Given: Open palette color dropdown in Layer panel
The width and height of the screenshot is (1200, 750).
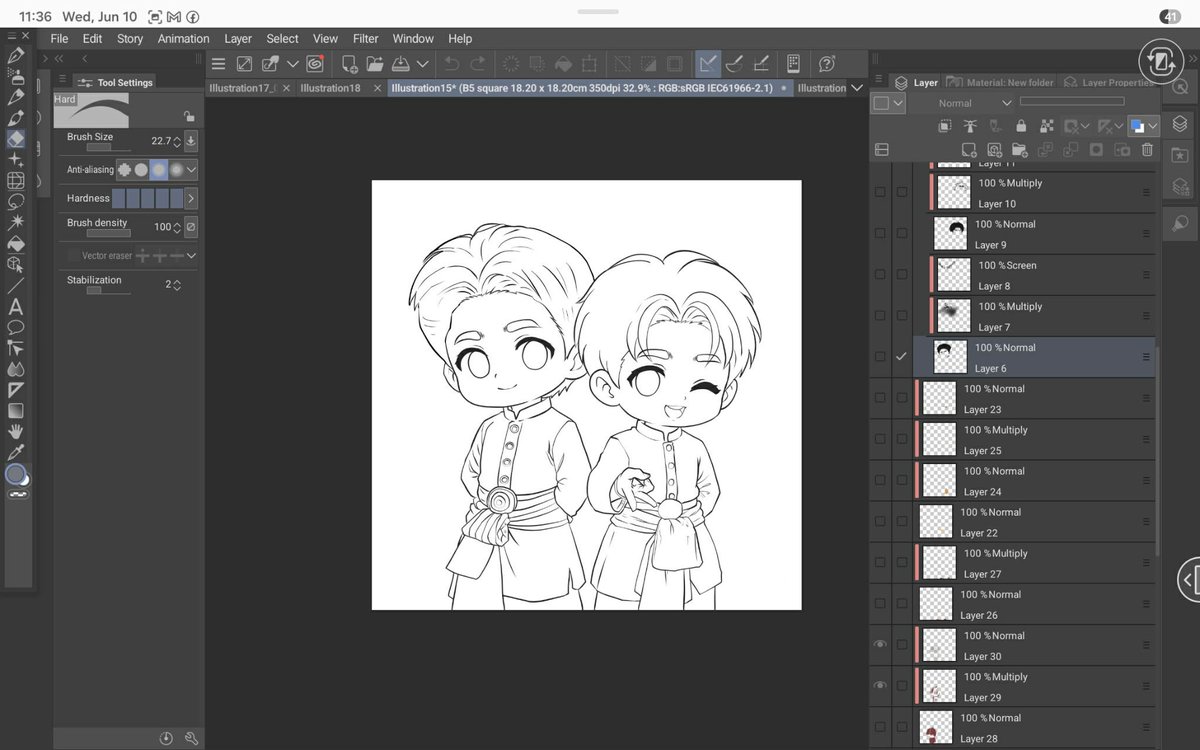Looking at the screenshot, I should coord(898,103).
